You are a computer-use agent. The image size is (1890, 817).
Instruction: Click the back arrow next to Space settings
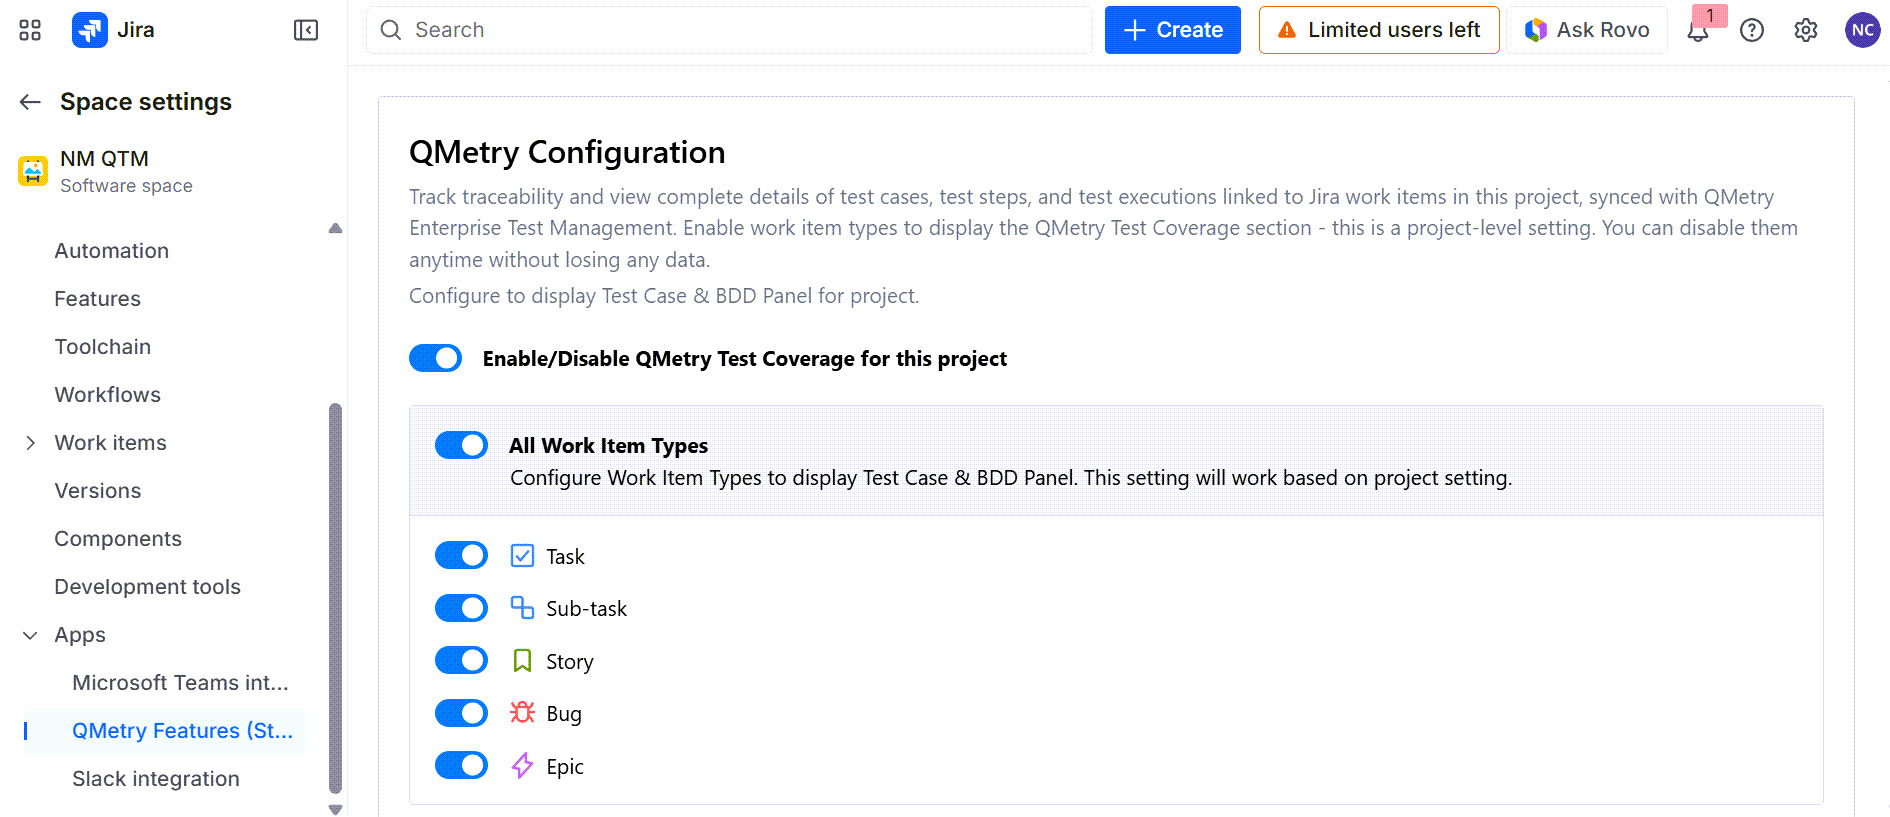tap(30, 102)
